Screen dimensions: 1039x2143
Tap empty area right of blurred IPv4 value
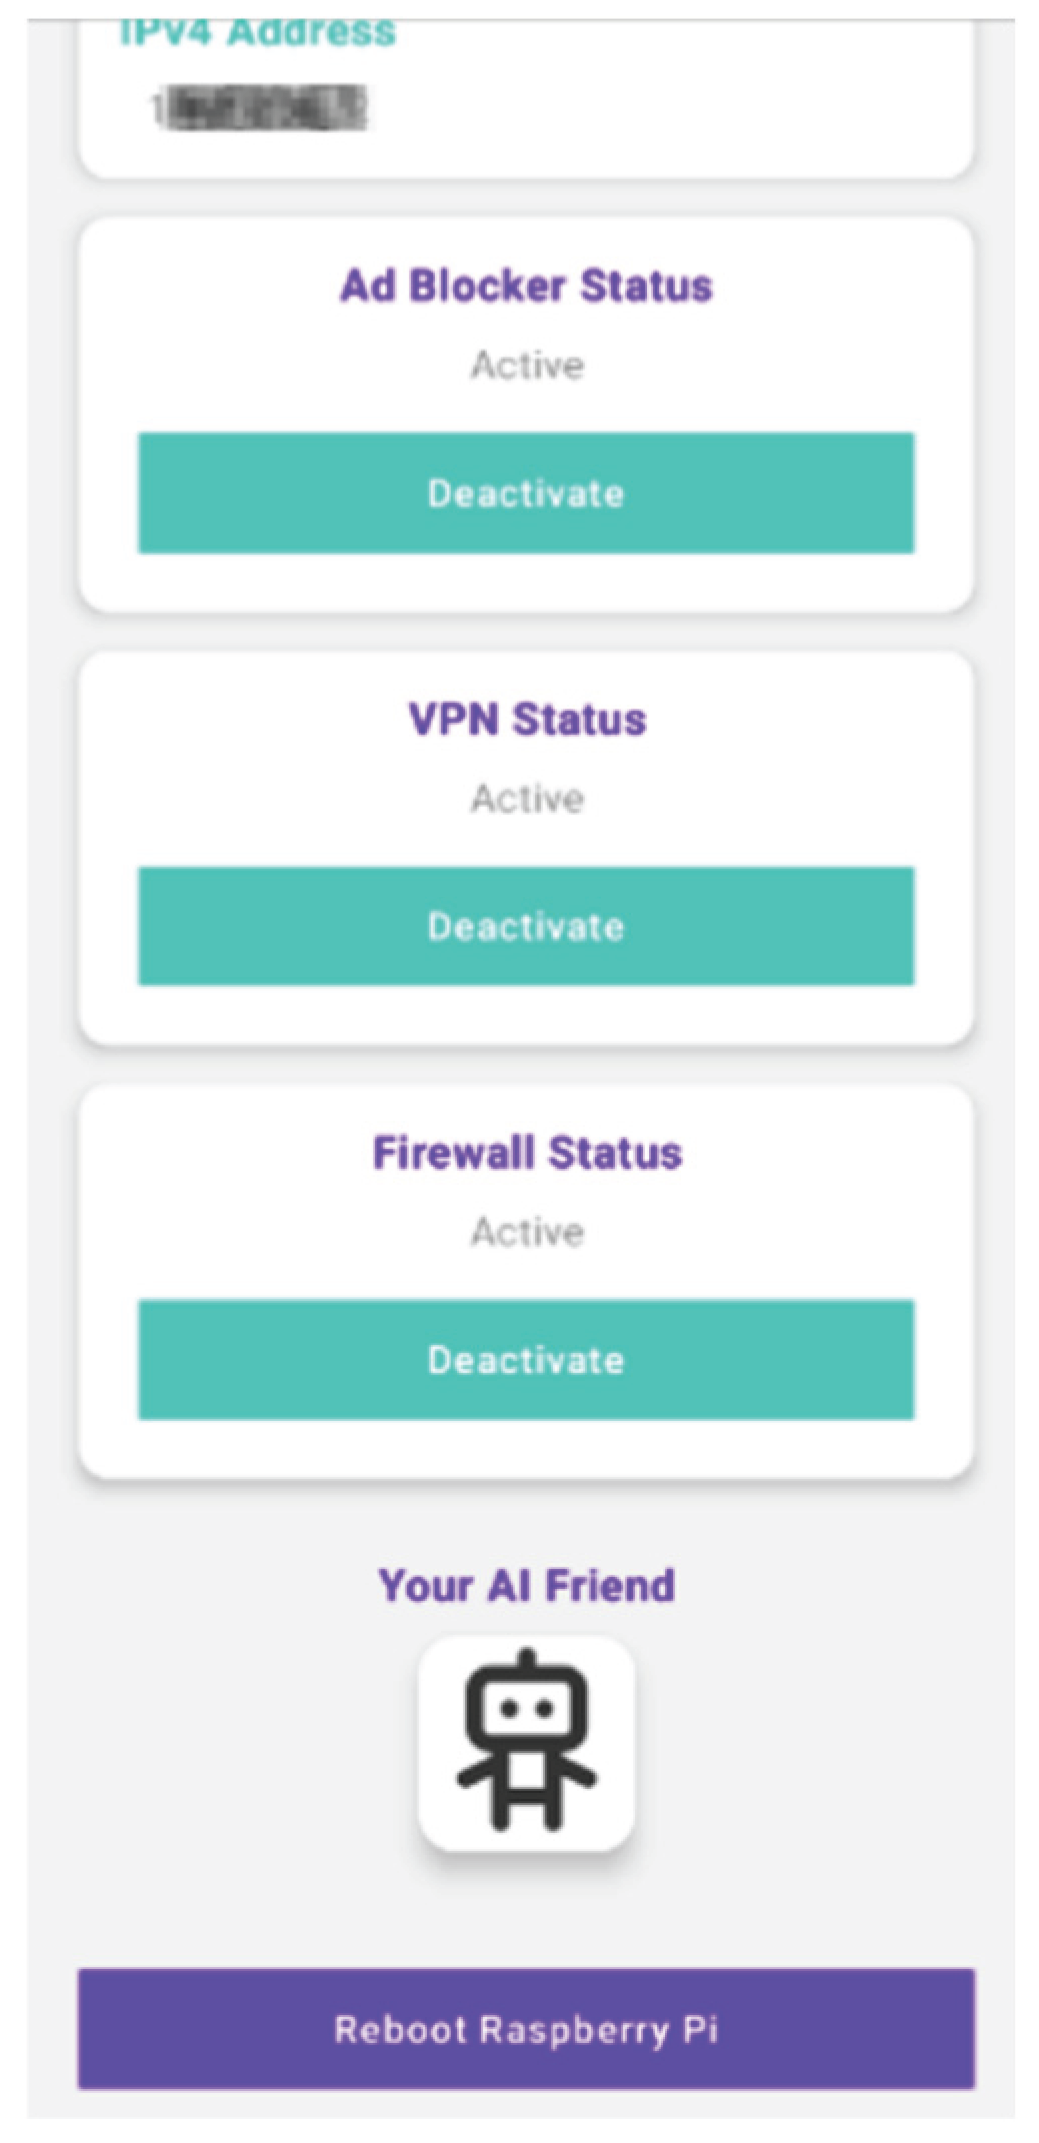point(650,108)
